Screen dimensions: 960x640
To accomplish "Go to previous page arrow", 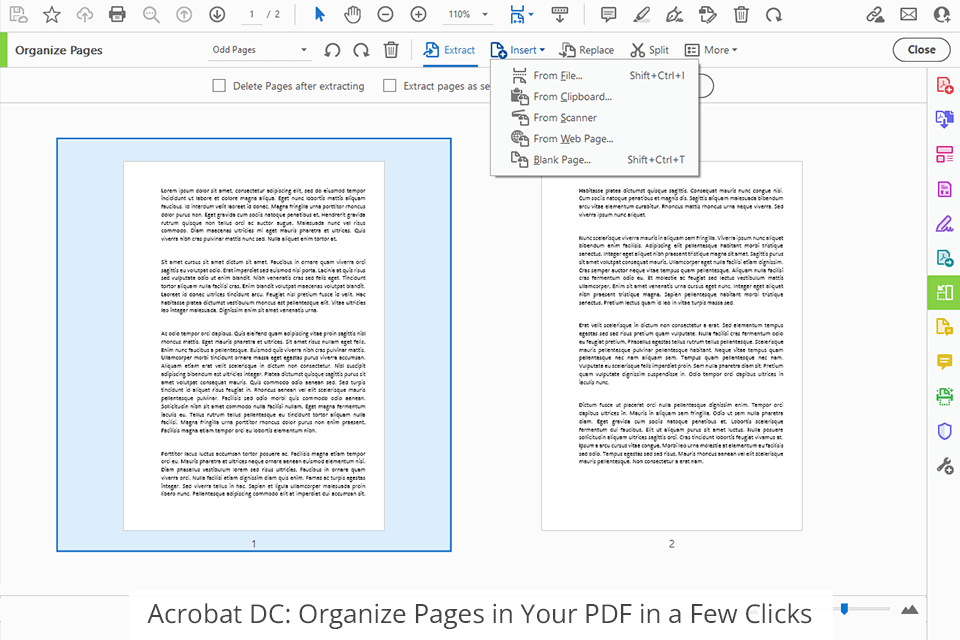I will [184, 14].
